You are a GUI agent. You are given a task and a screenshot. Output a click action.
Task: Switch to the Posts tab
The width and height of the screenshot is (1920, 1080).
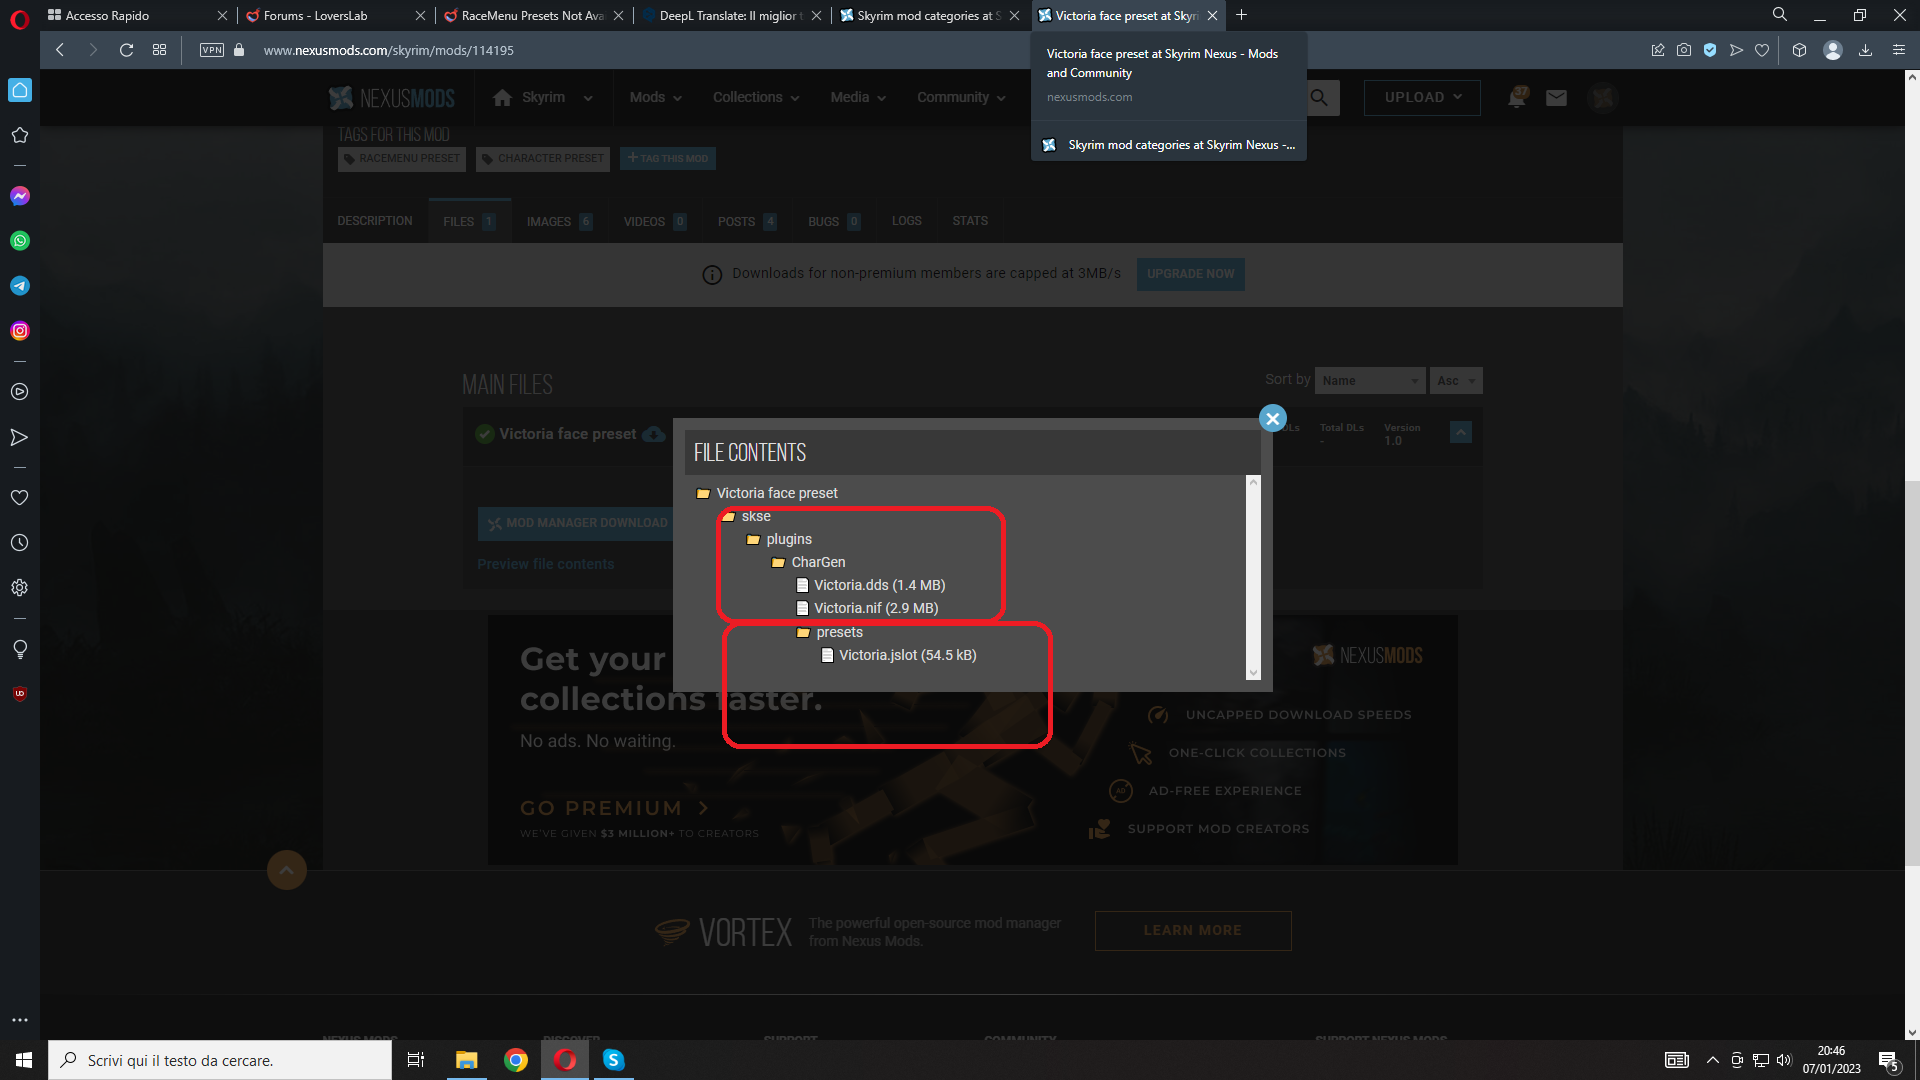coord(746,221)
